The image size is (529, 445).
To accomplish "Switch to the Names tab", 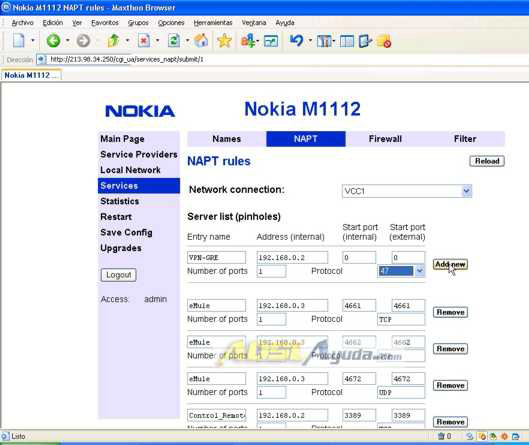I will click(x=227, y=139).
